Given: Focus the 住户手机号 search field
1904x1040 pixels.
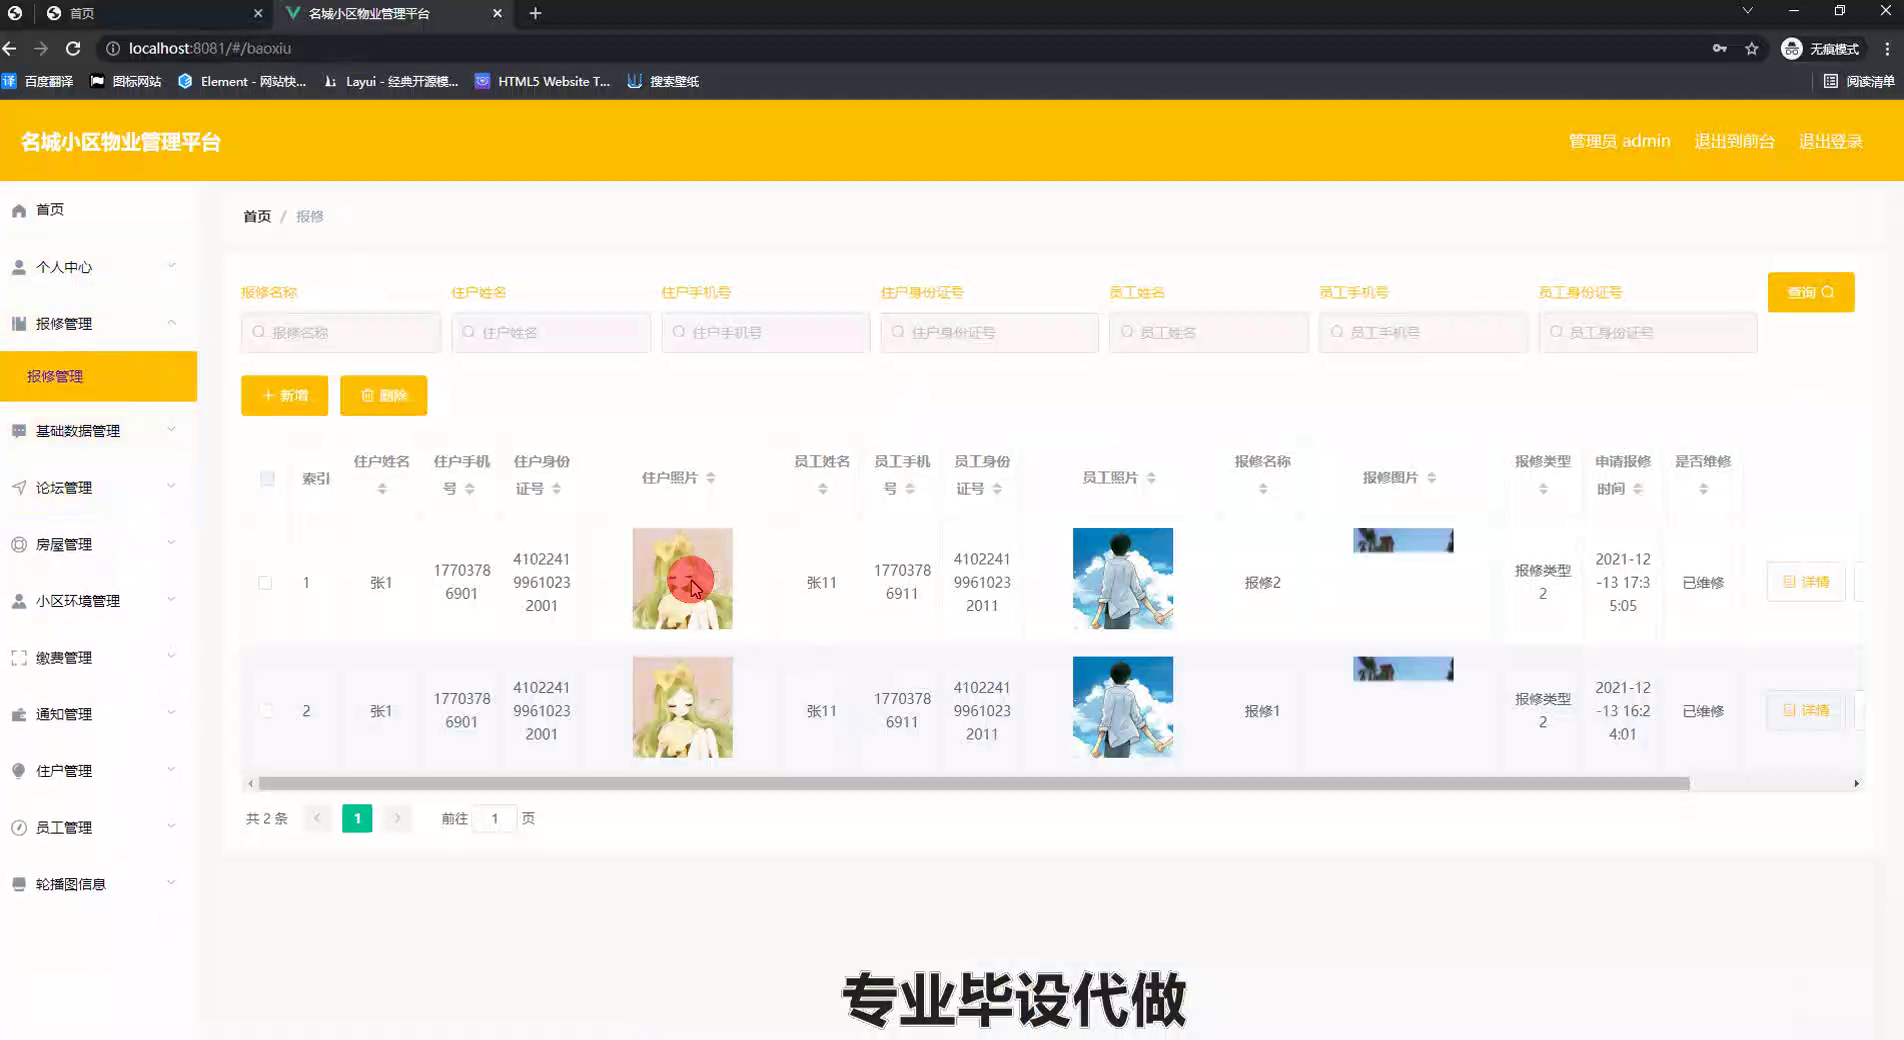Looking at the screenshot, I should (765, 332).
